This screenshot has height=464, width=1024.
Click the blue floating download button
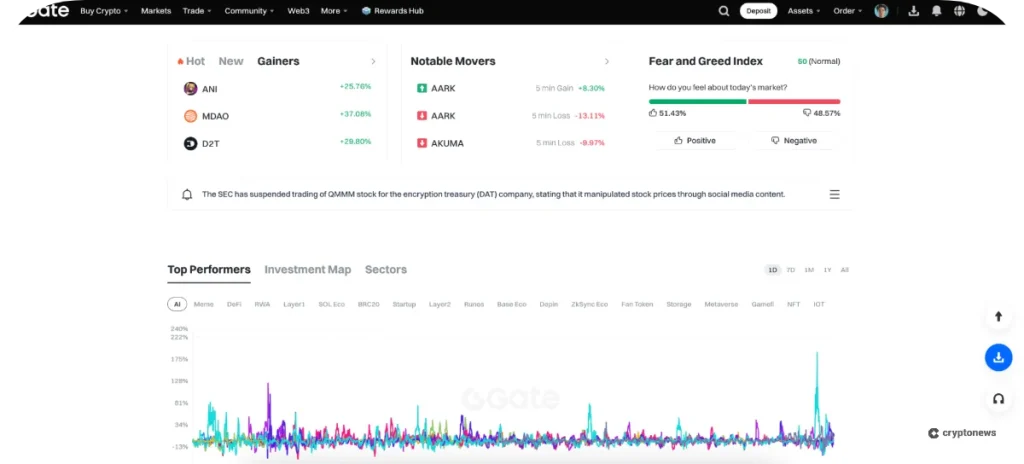point(998,357)
